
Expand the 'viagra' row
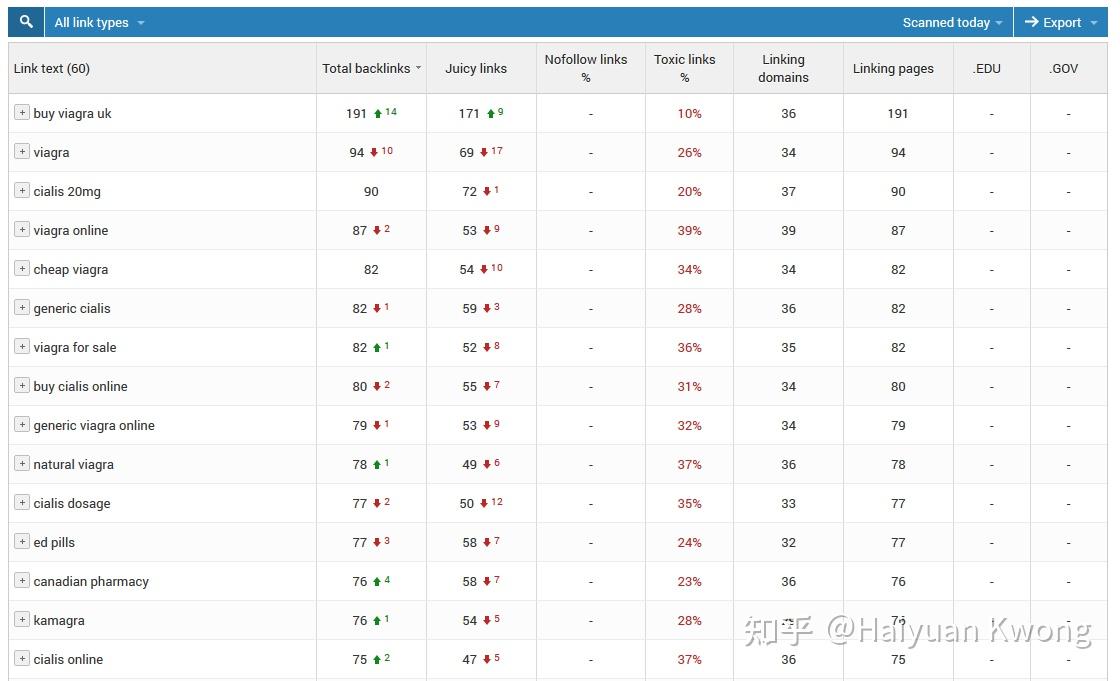(x=22, y=151)
